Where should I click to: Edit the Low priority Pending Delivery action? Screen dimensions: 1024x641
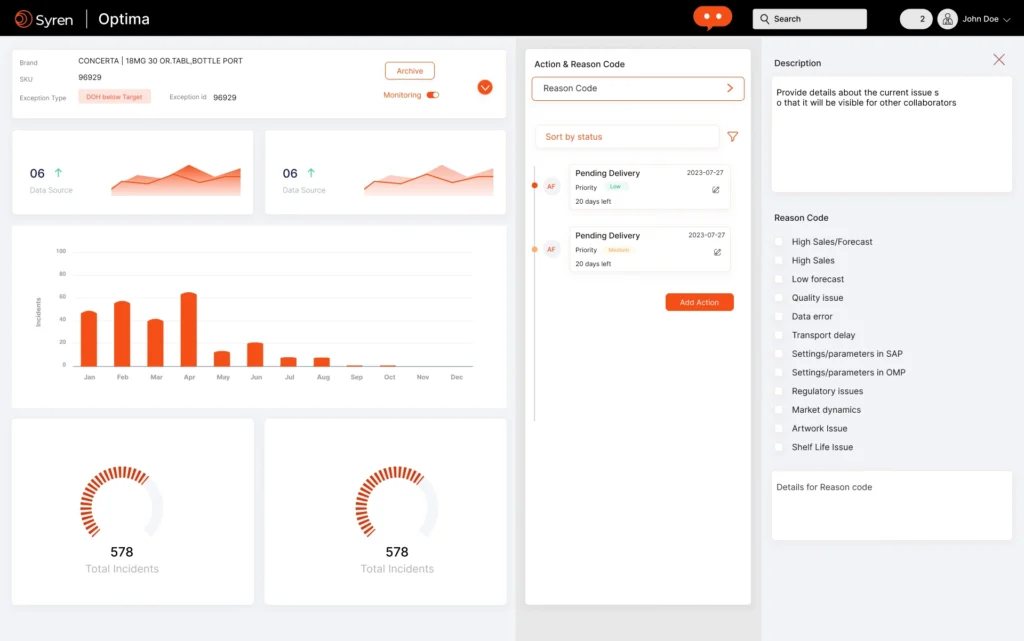click(x=716, y=189)
